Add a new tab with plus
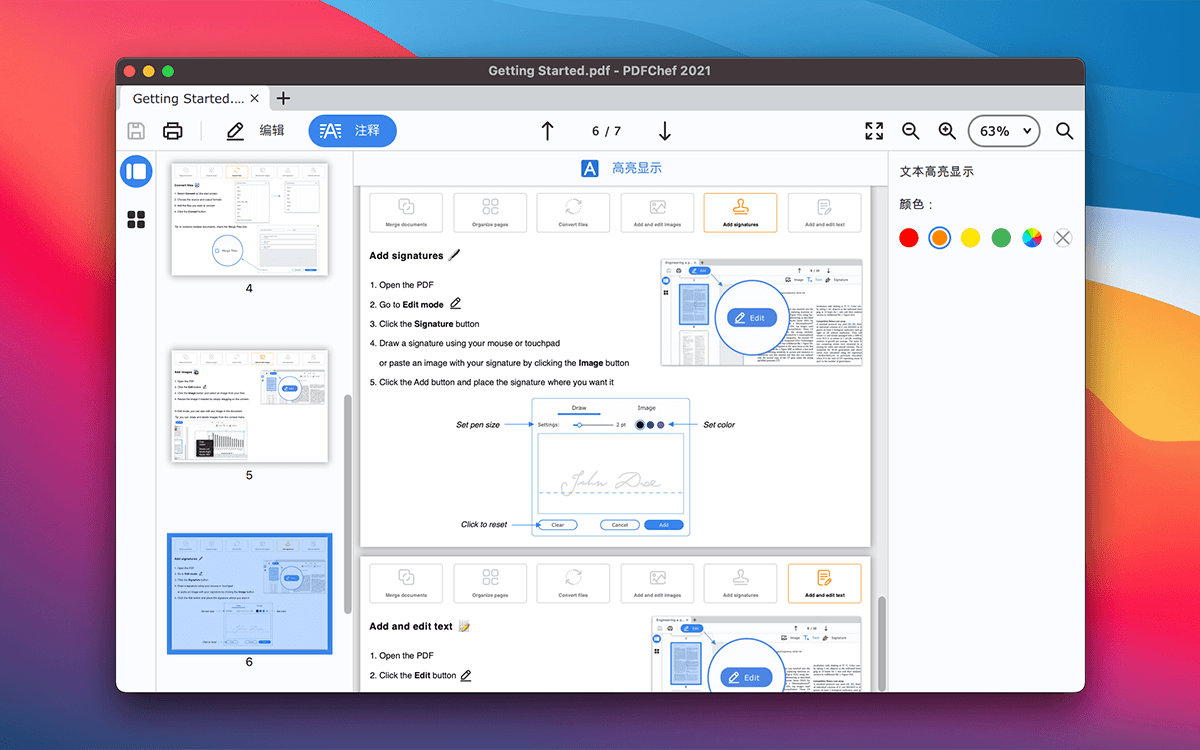The image size is (1200, 750). 283,98
